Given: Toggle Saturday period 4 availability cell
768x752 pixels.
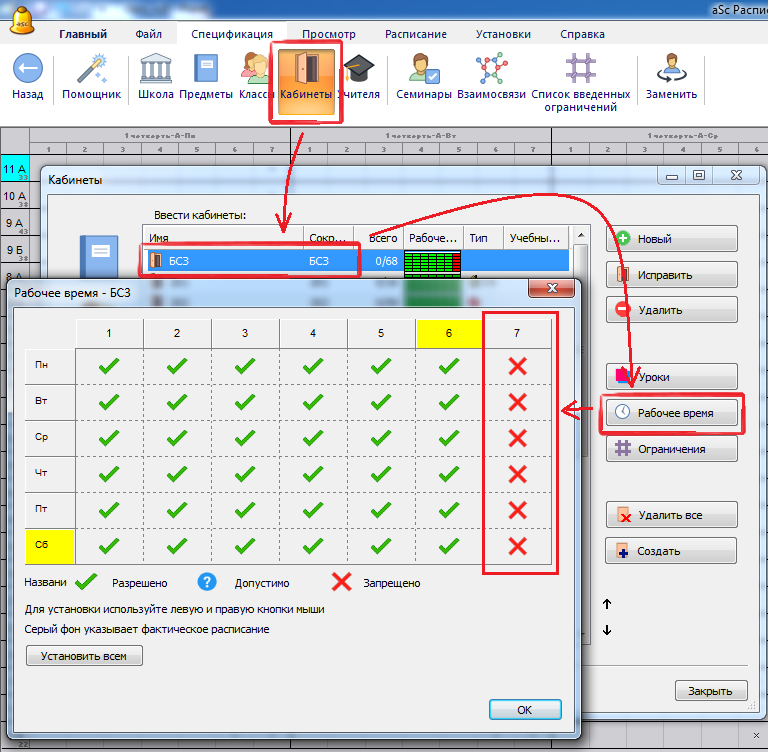Looking at the screenshot, I should pos(313,546).
